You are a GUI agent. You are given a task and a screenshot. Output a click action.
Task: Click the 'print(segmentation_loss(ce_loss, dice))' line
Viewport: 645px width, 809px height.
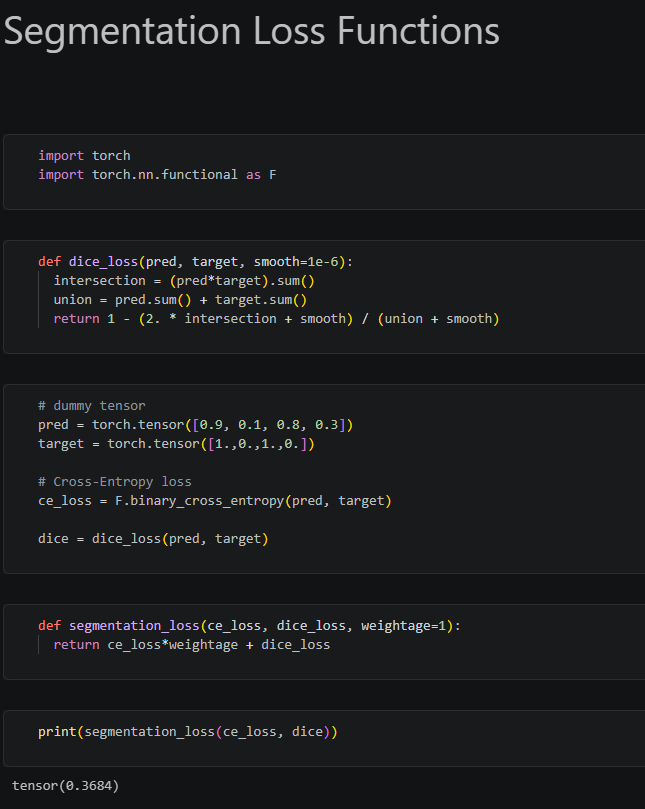pyautogui.click(x=188, y=732)
